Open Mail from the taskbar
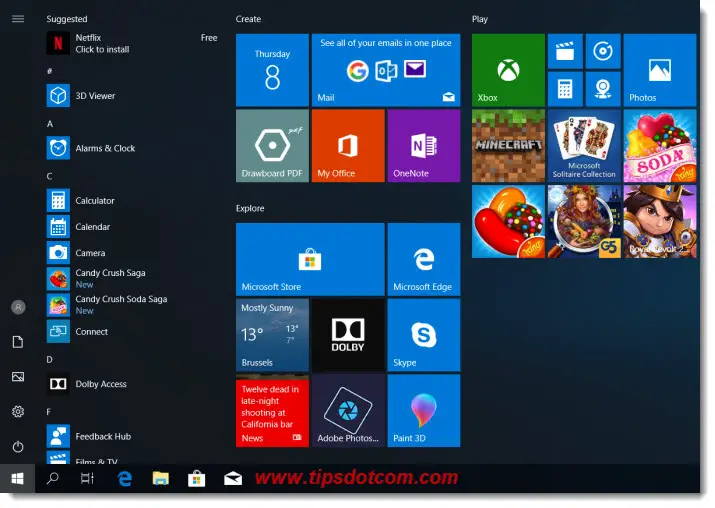This screenshot has height=508, width=715. click(233, 478)
